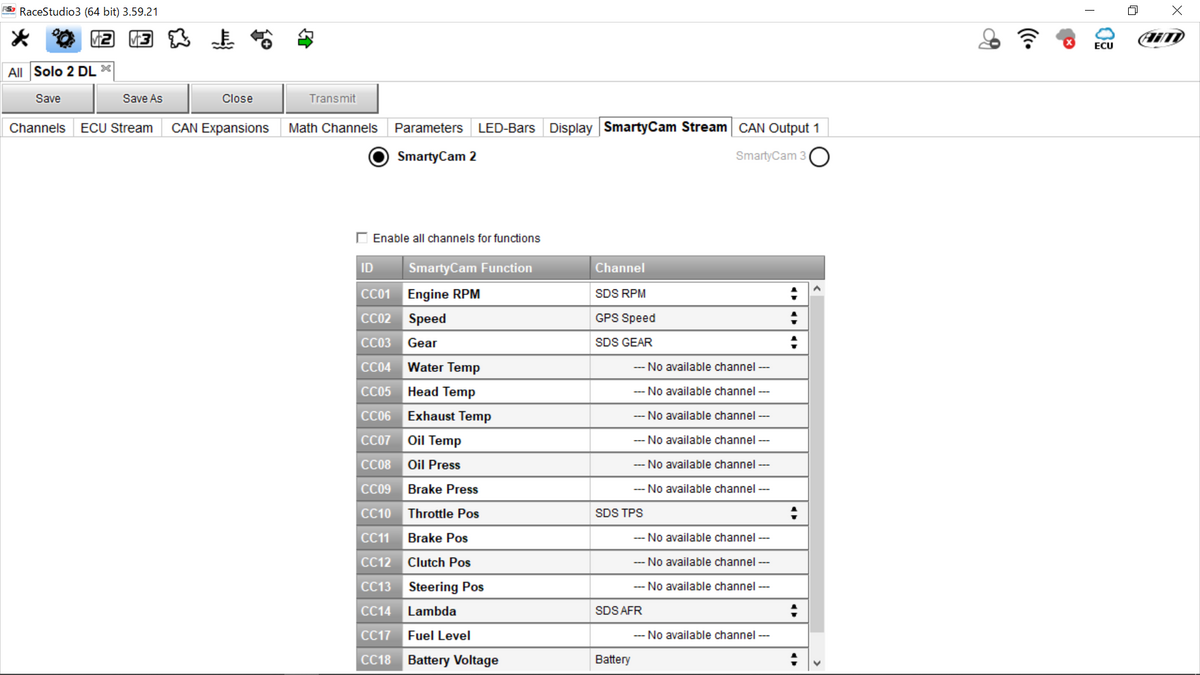Image resolution: width=1200 pixels, height=675 pixels.
Task: Open the CAN Output 1 tab
Action: point(779,127)
